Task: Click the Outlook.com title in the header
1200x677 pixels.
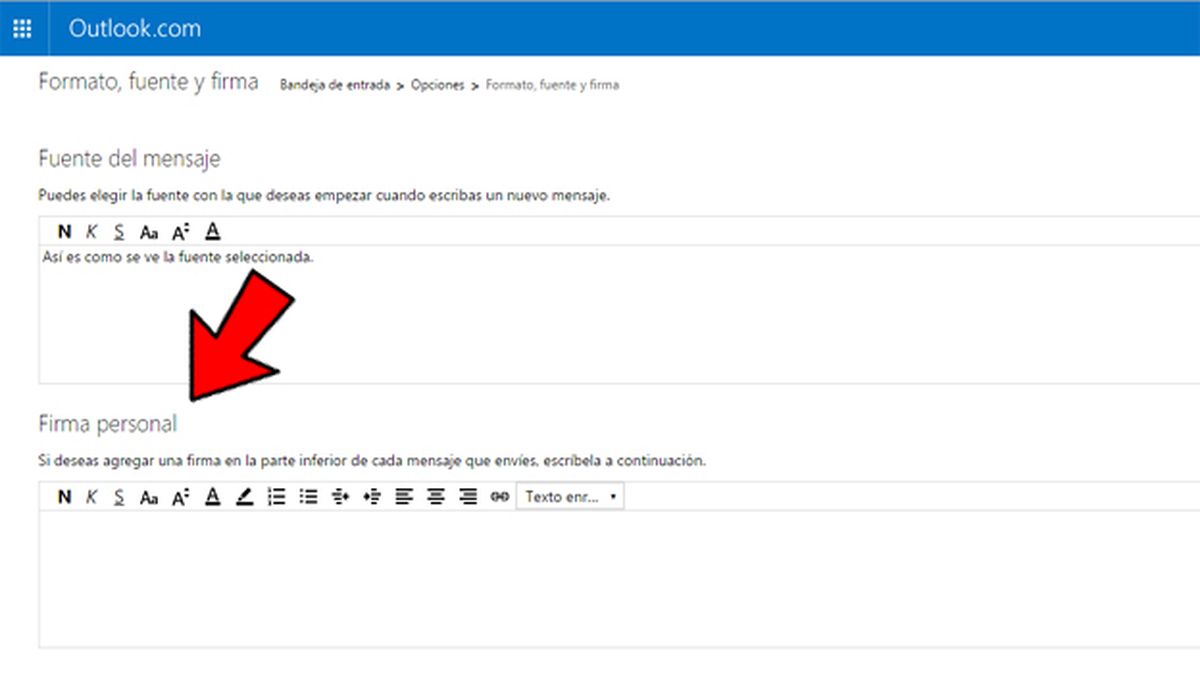Action: (135, 28)
